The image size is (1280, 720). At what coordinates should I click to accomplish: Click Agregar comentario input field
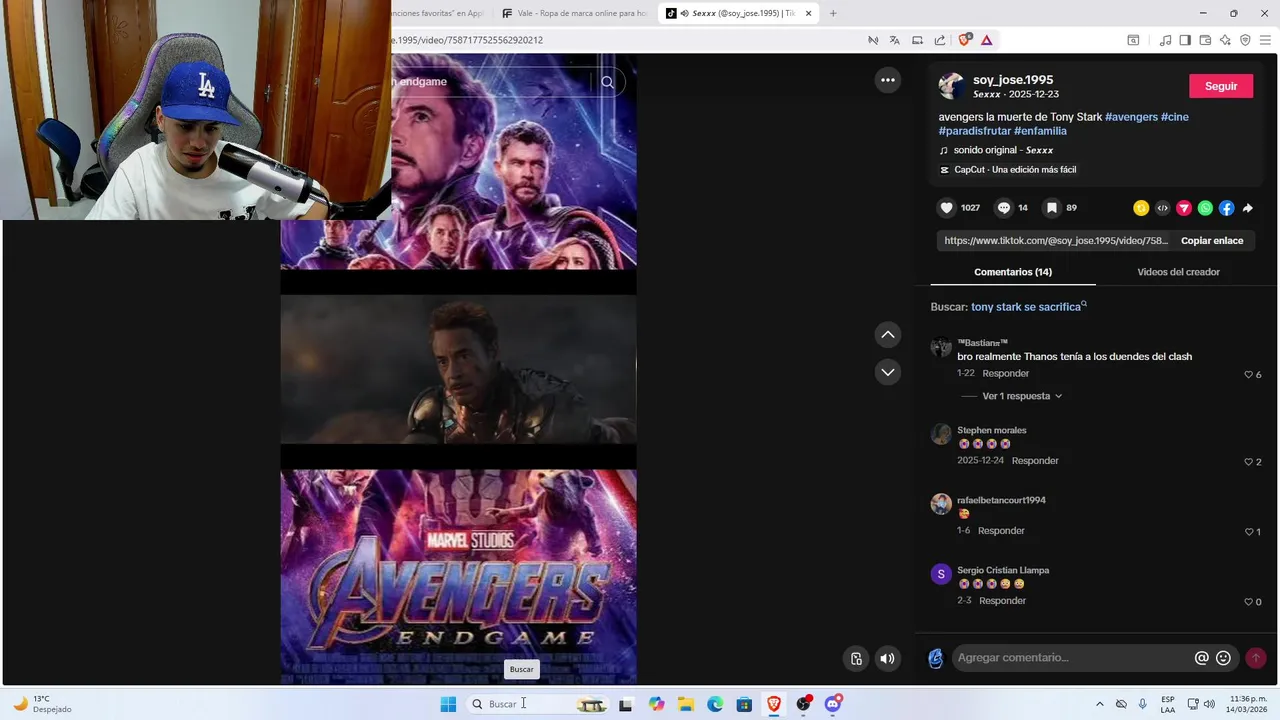1072,658
